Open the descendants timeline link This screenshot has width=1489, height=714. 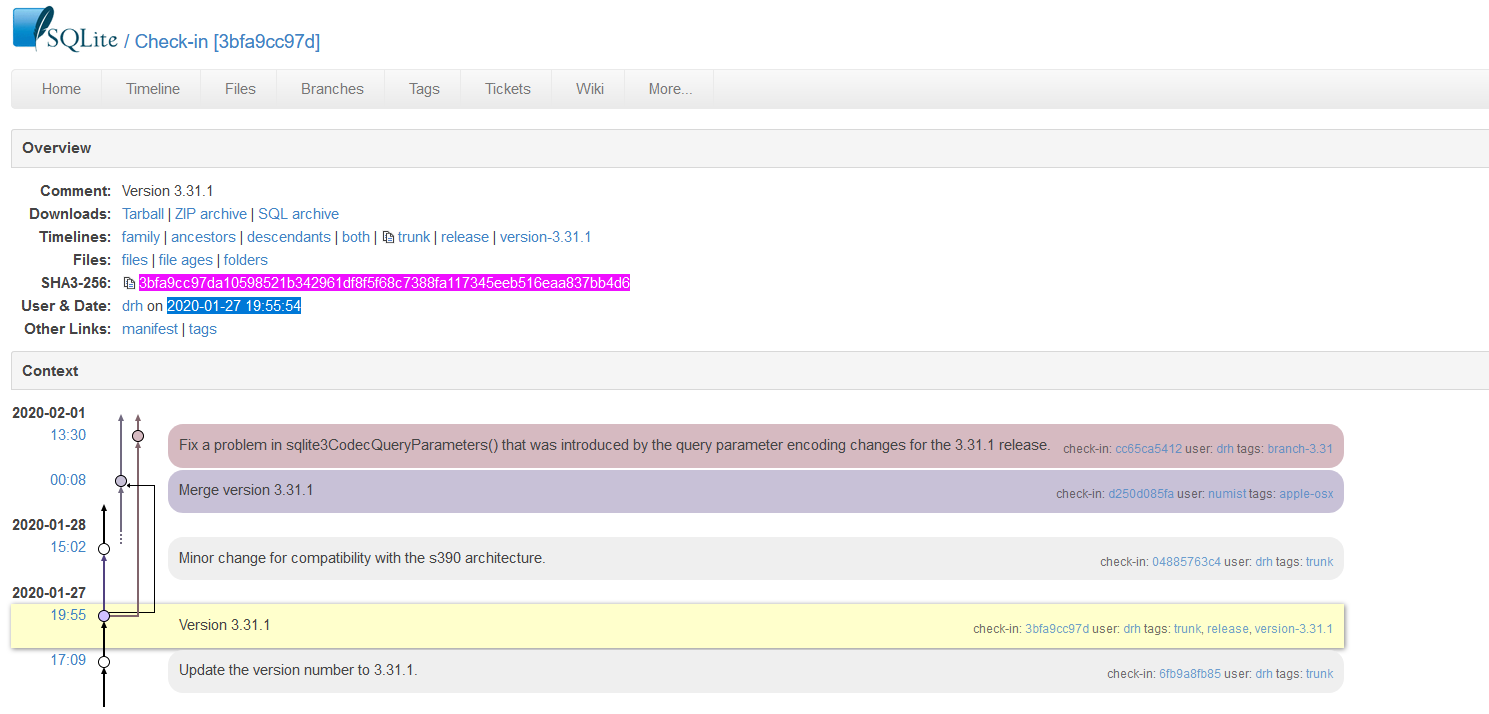pos(289,237)
